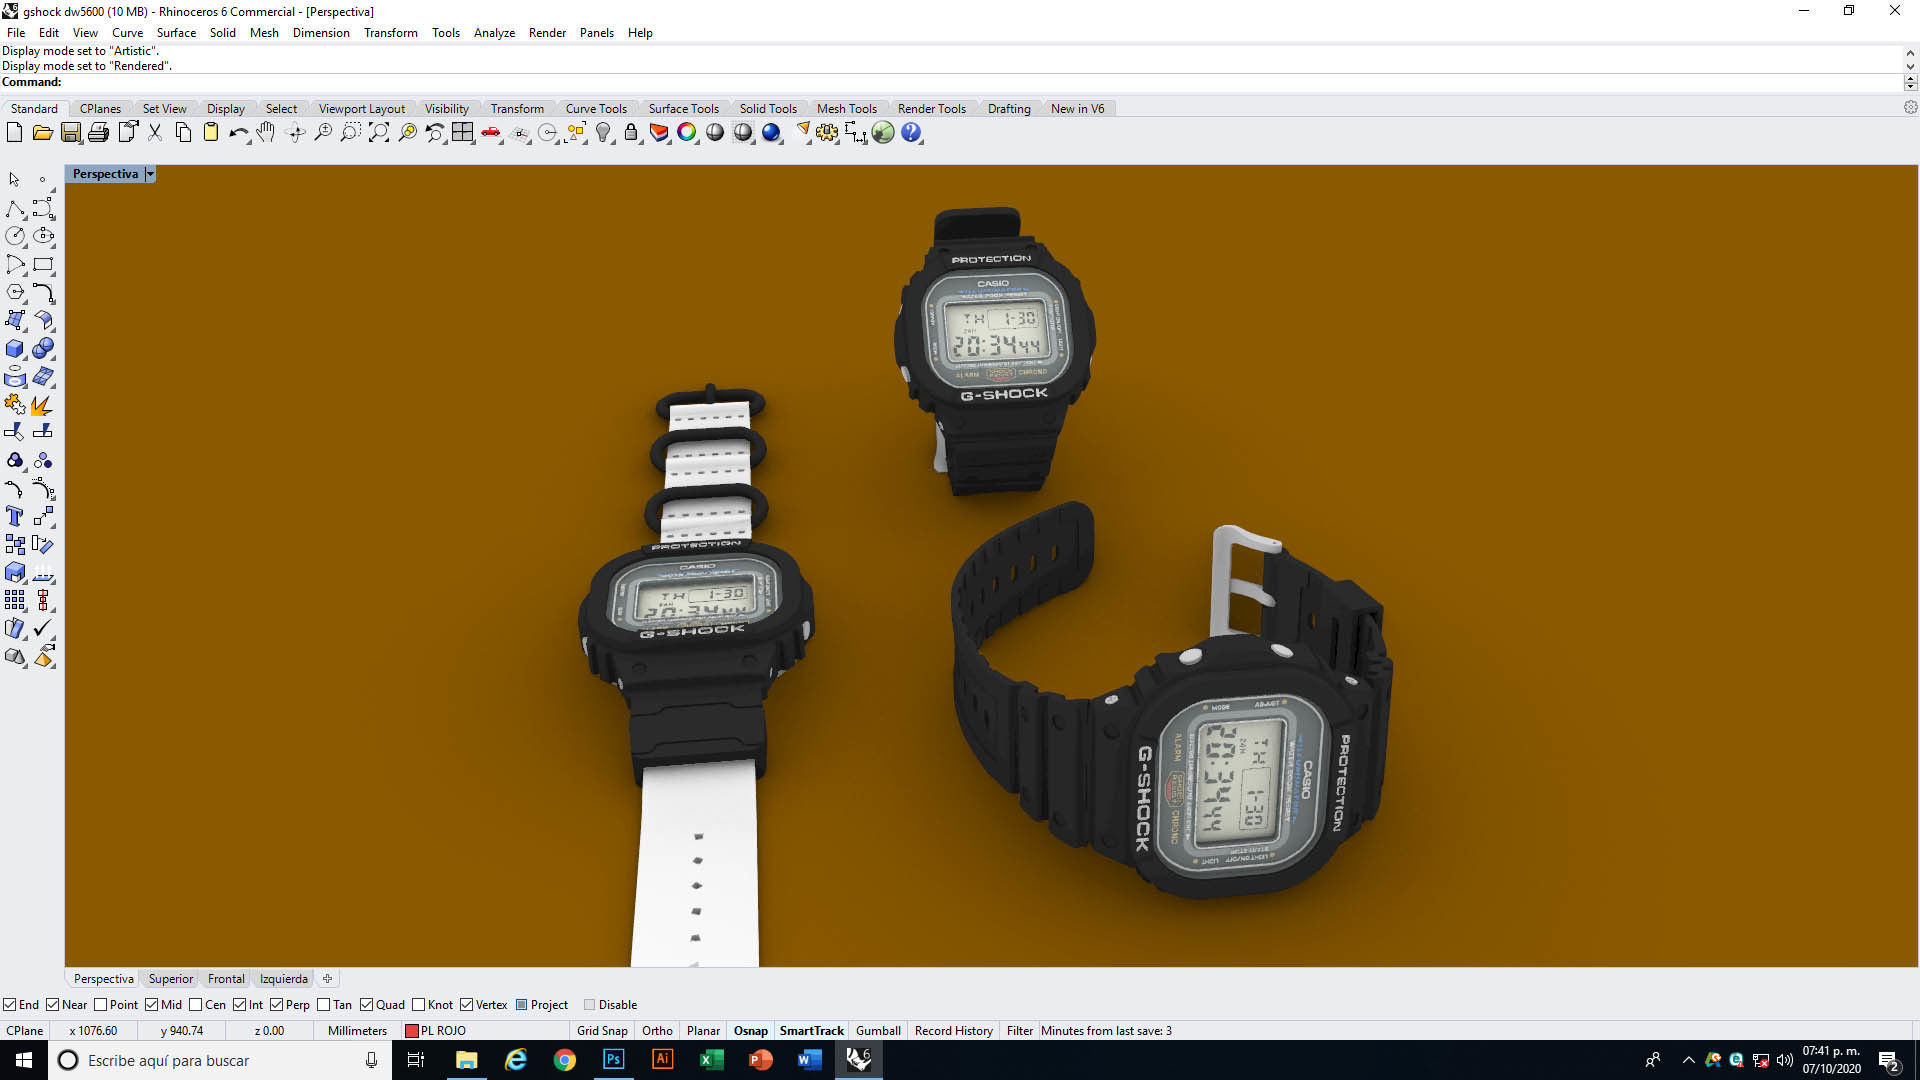Open Help with the question mark icon

coord(911,133)
